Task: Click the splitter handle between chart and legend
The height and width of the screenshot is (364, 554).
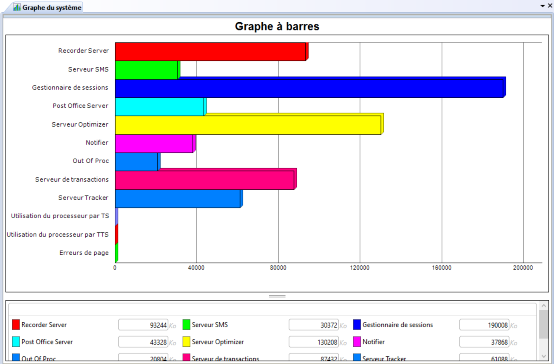Action: click(277, 296)
